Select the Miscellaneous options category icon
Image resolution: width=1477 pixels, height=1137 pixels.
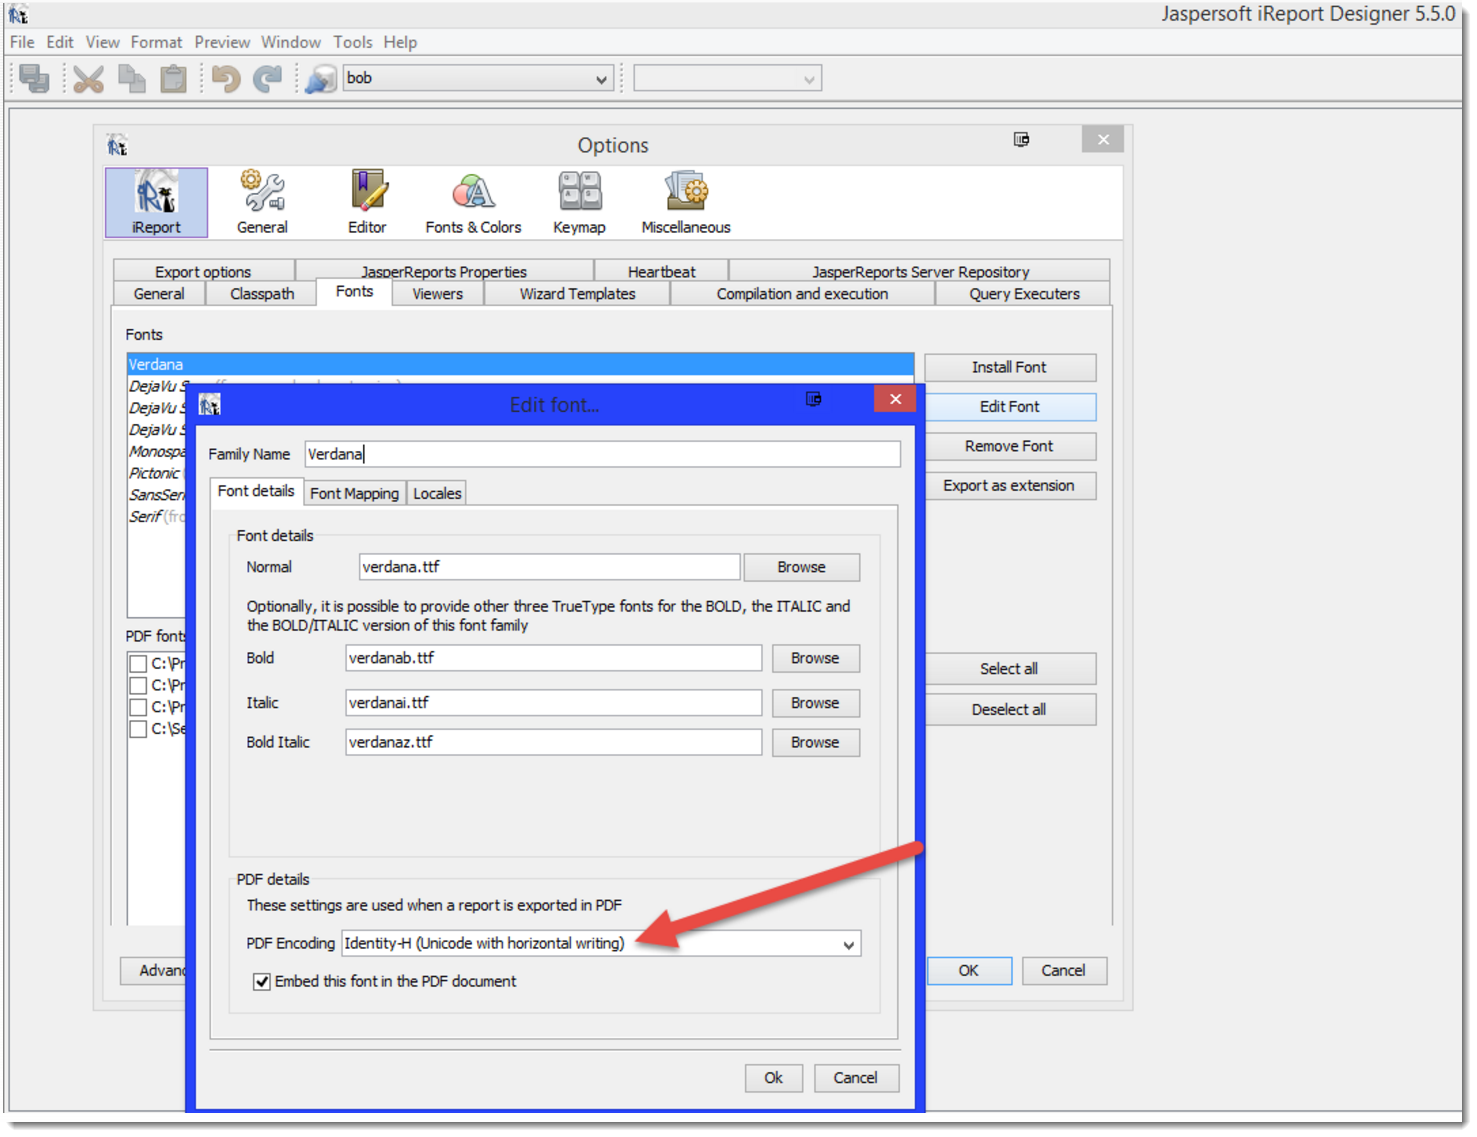(686, 202)
